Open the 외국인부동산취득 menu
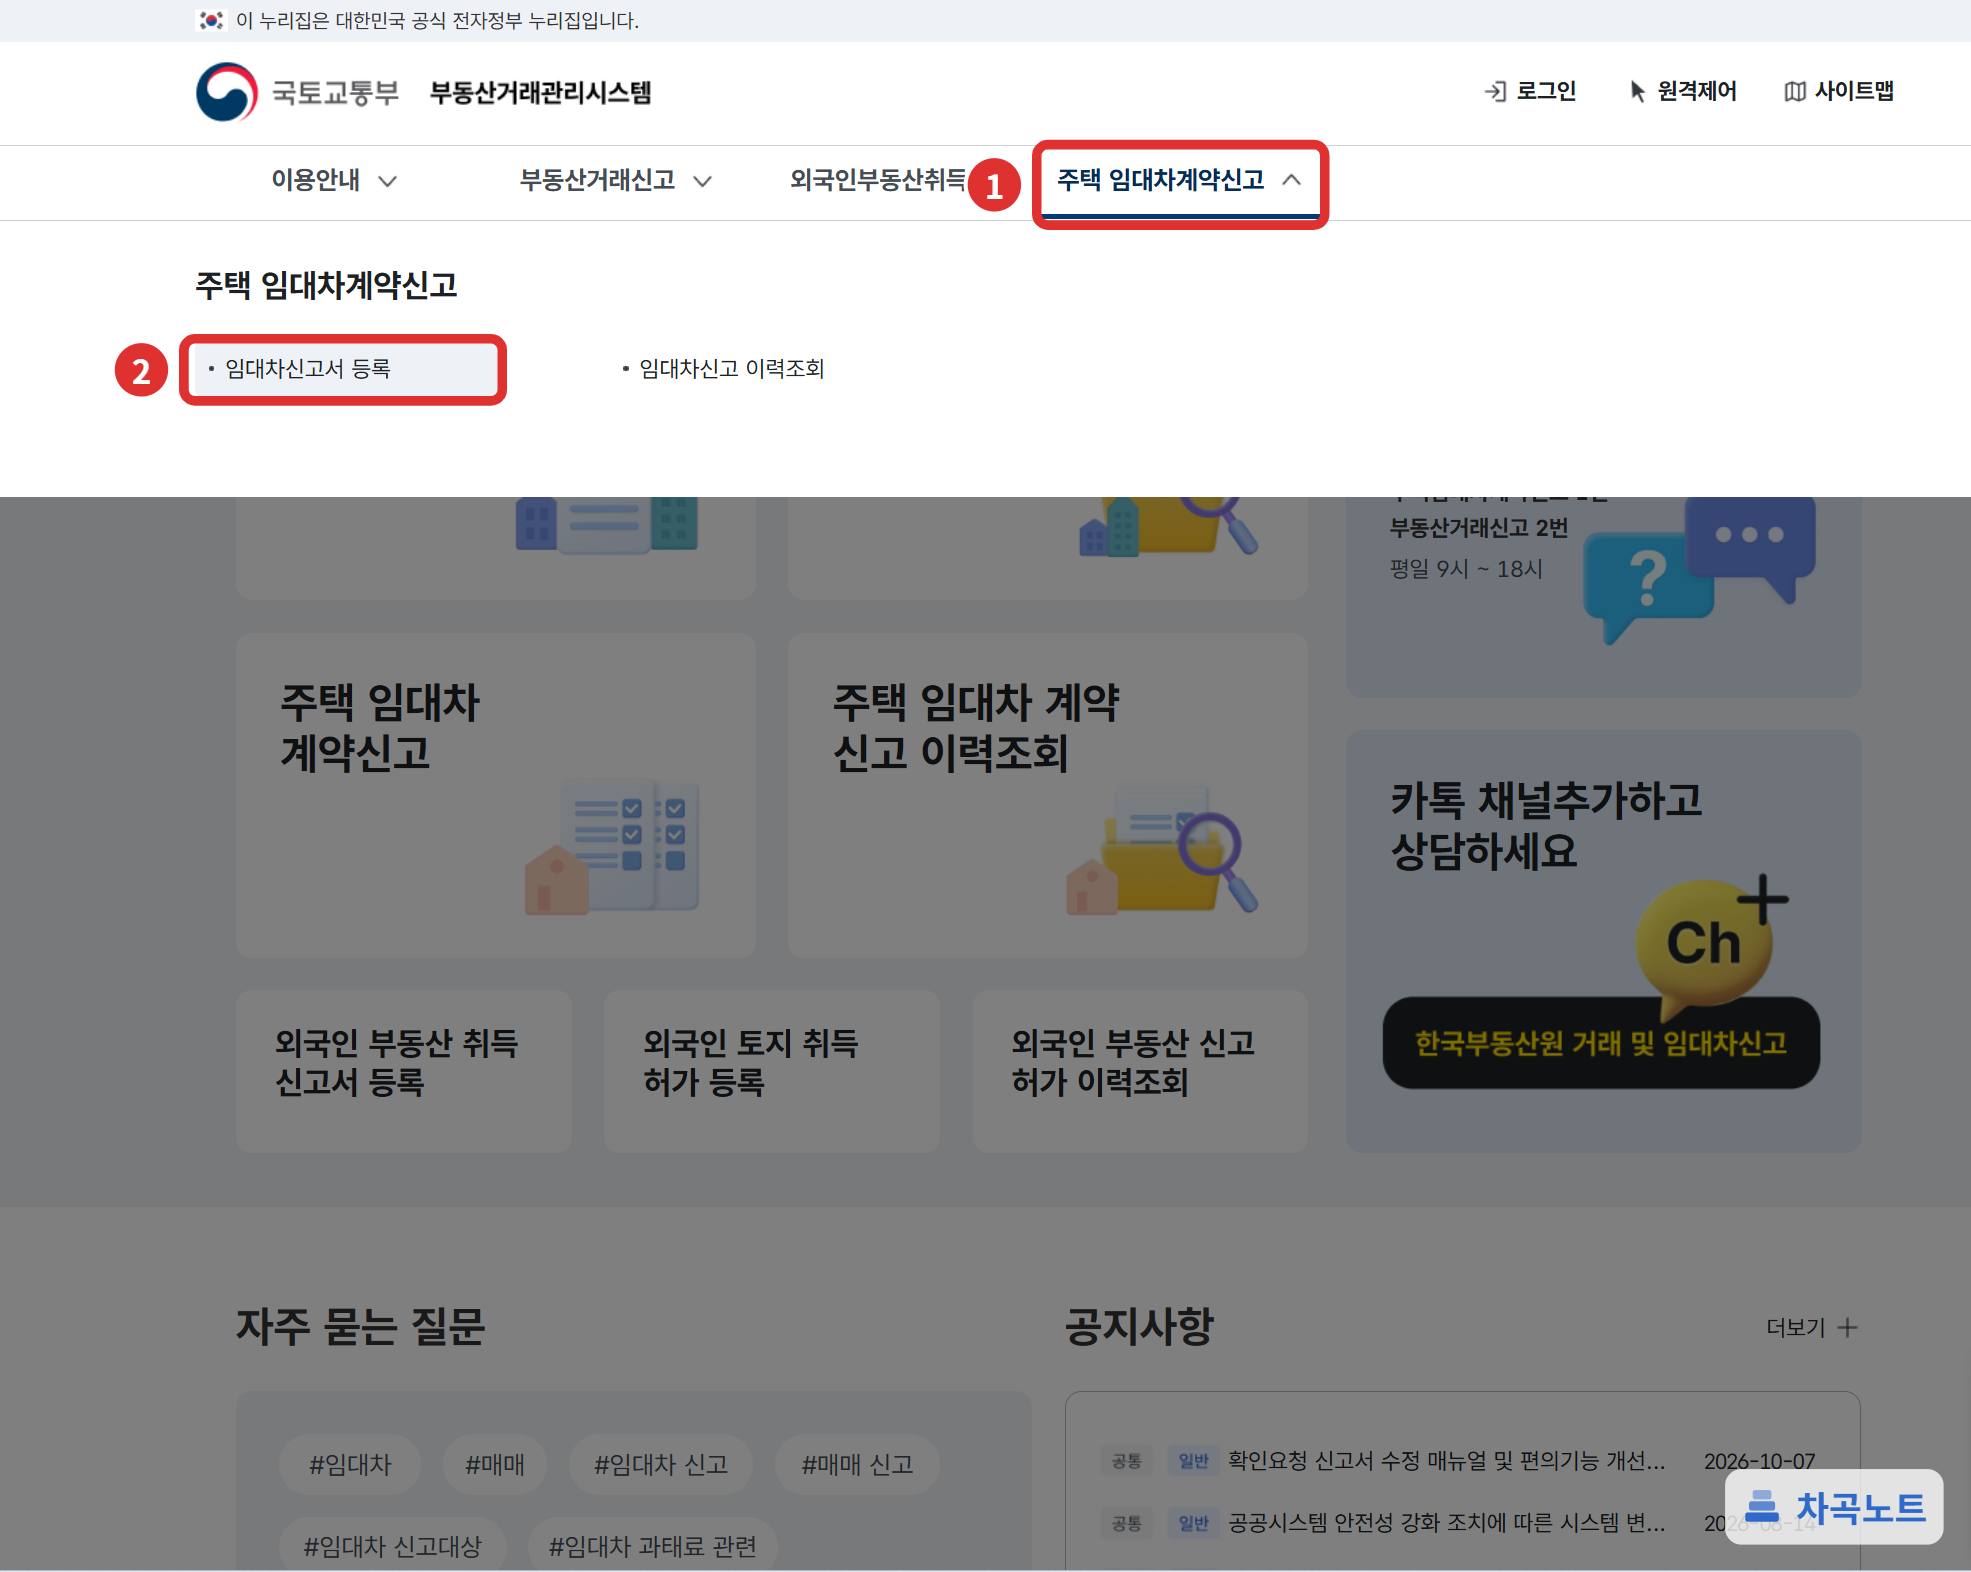This screenshot has width=1971, height=1572. (x=878, y=180)
